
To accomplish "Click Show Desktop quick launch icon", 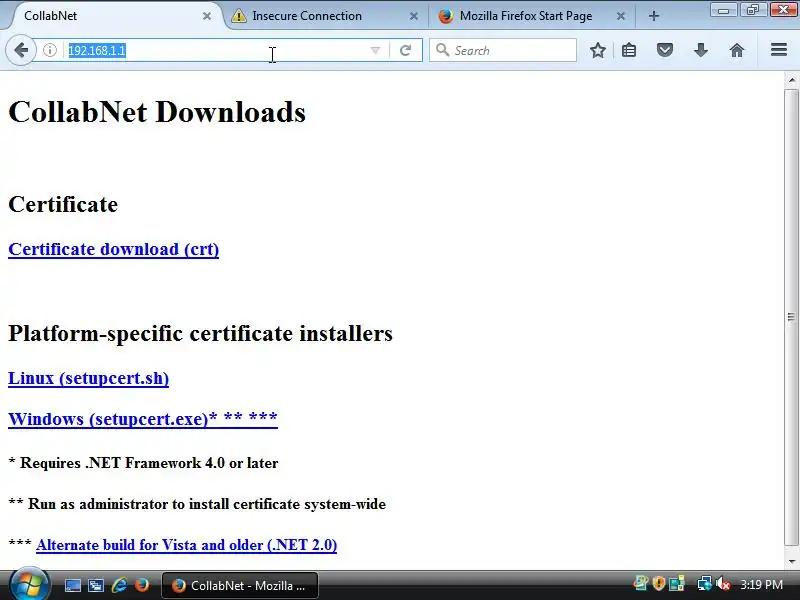I will pyautogui.click(x=72, y=585).
